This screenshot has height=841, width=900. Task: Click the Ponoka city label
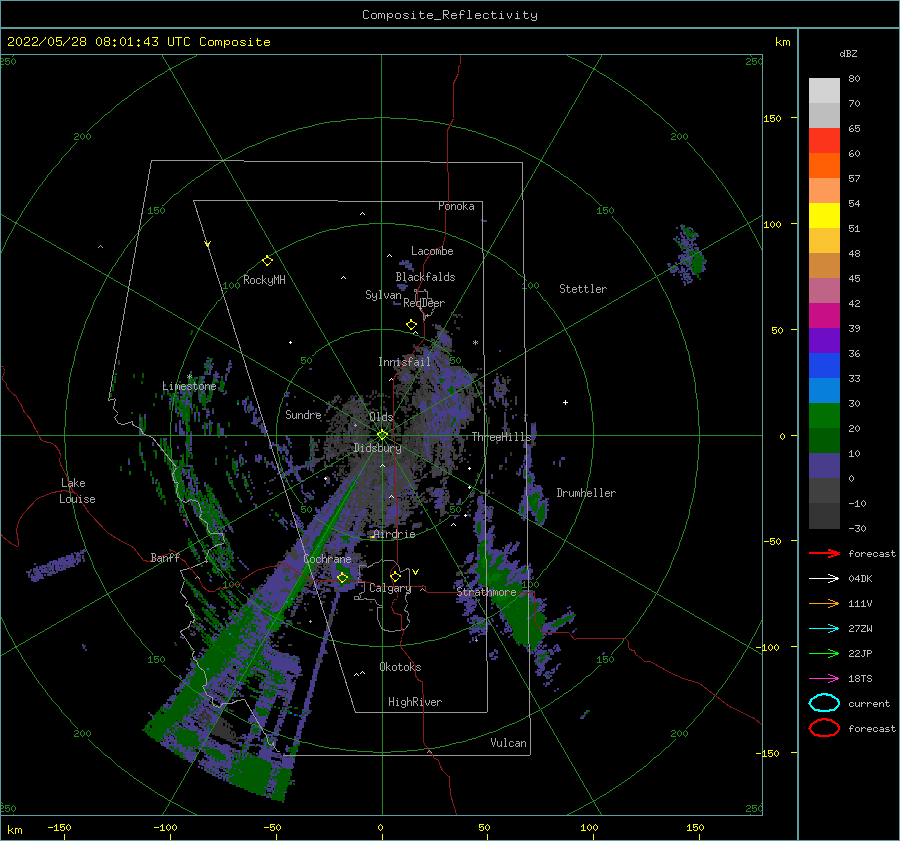(x=456, y=206)
